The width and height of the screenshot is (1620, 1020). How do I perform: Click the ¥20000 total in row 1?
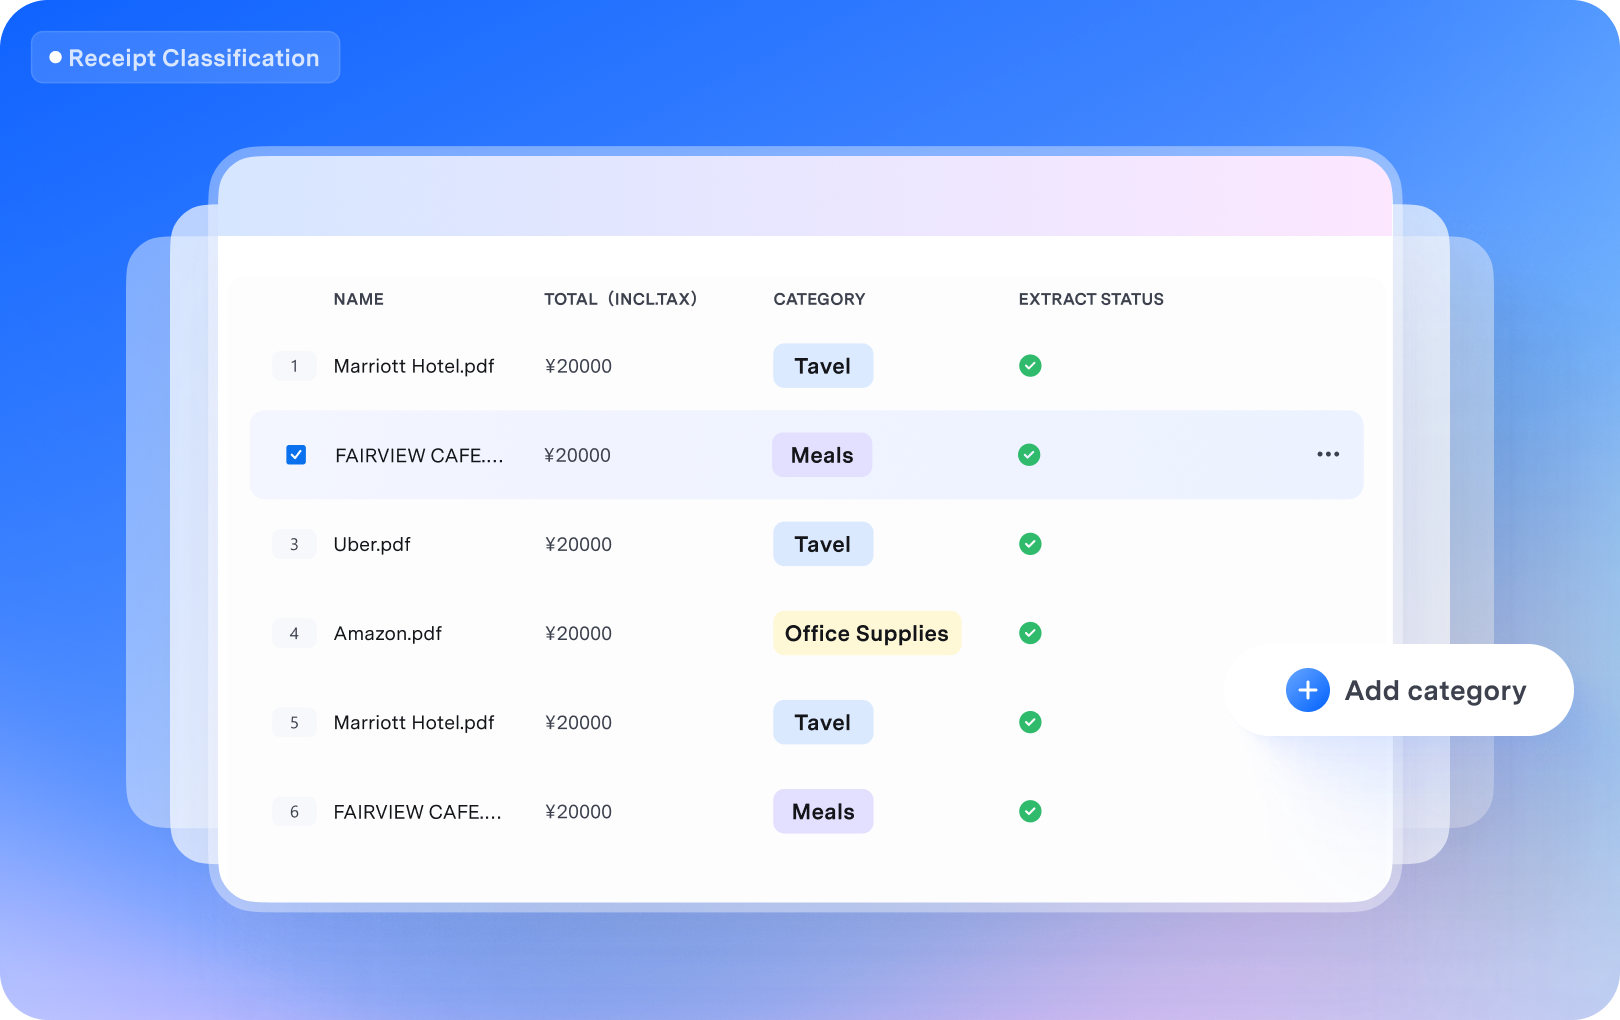click(x=578, y=366)
